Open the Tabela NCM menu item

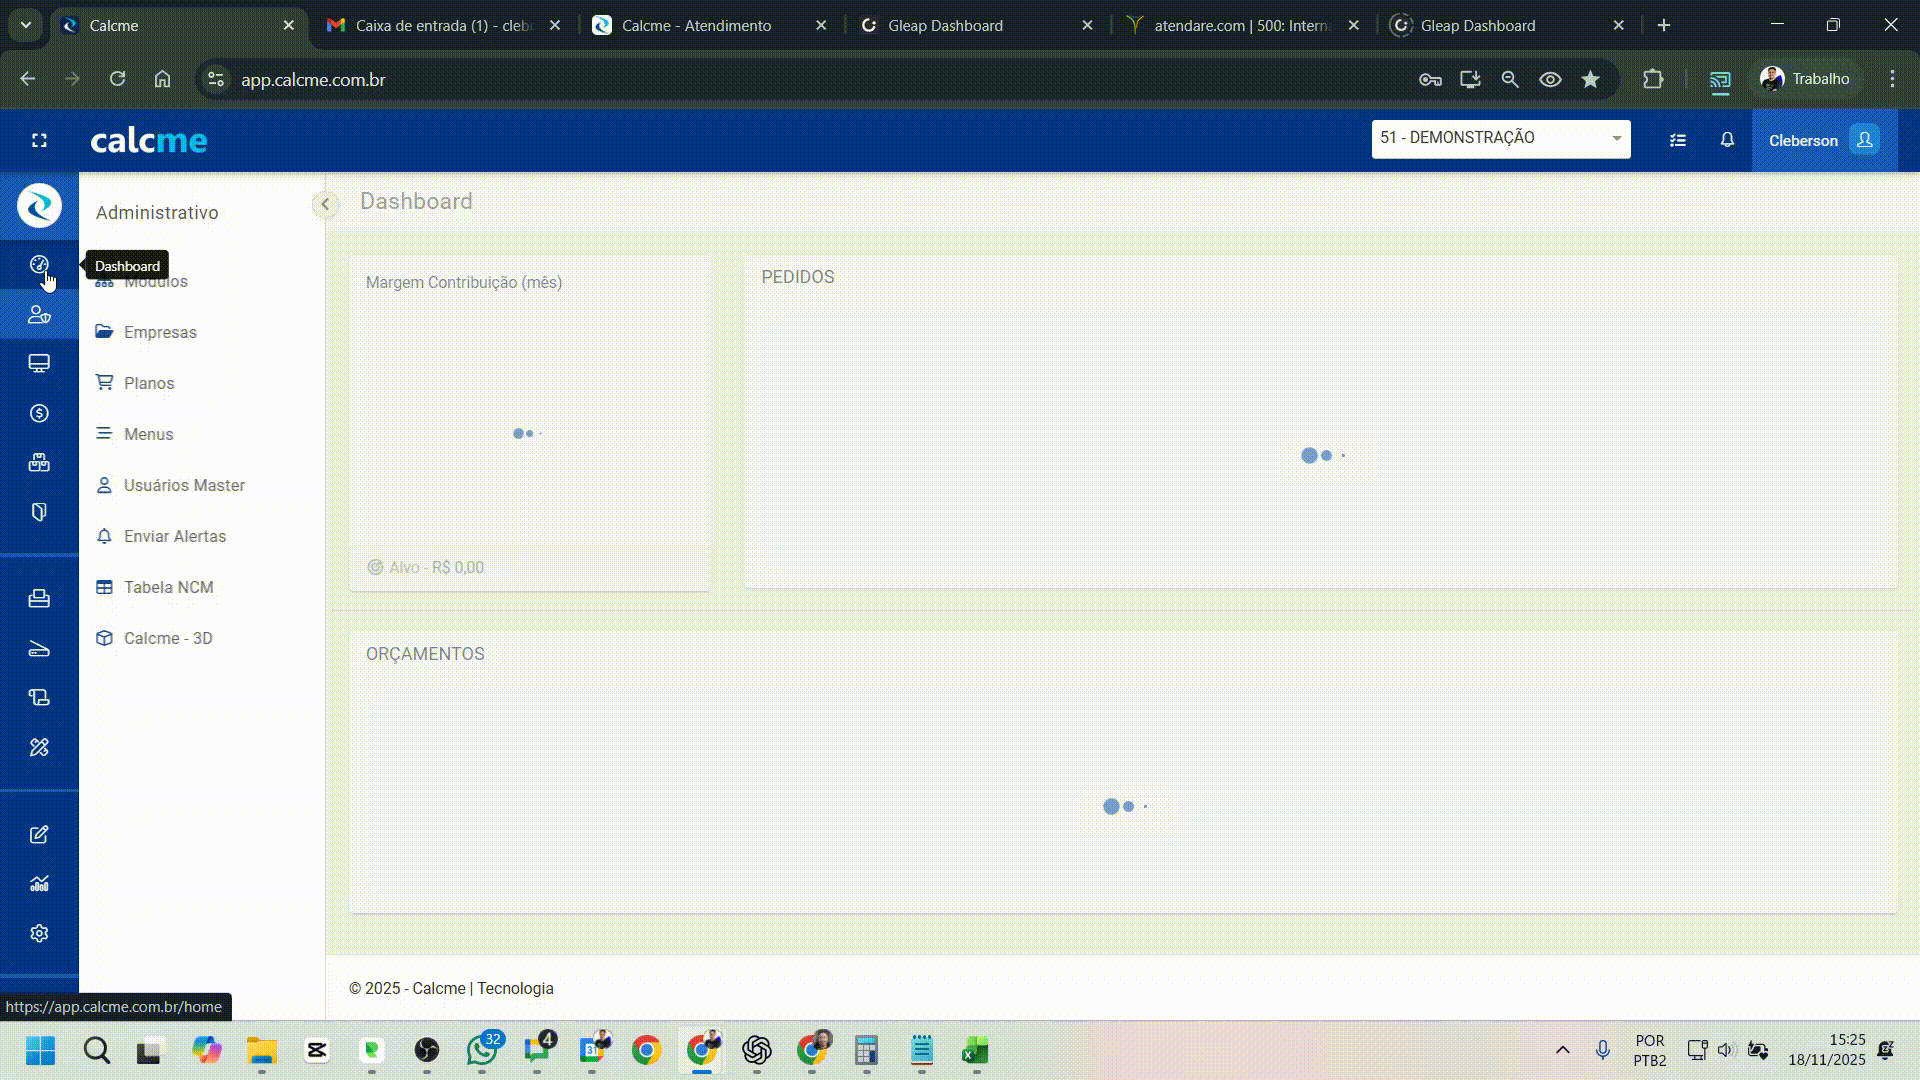[168, 587]
